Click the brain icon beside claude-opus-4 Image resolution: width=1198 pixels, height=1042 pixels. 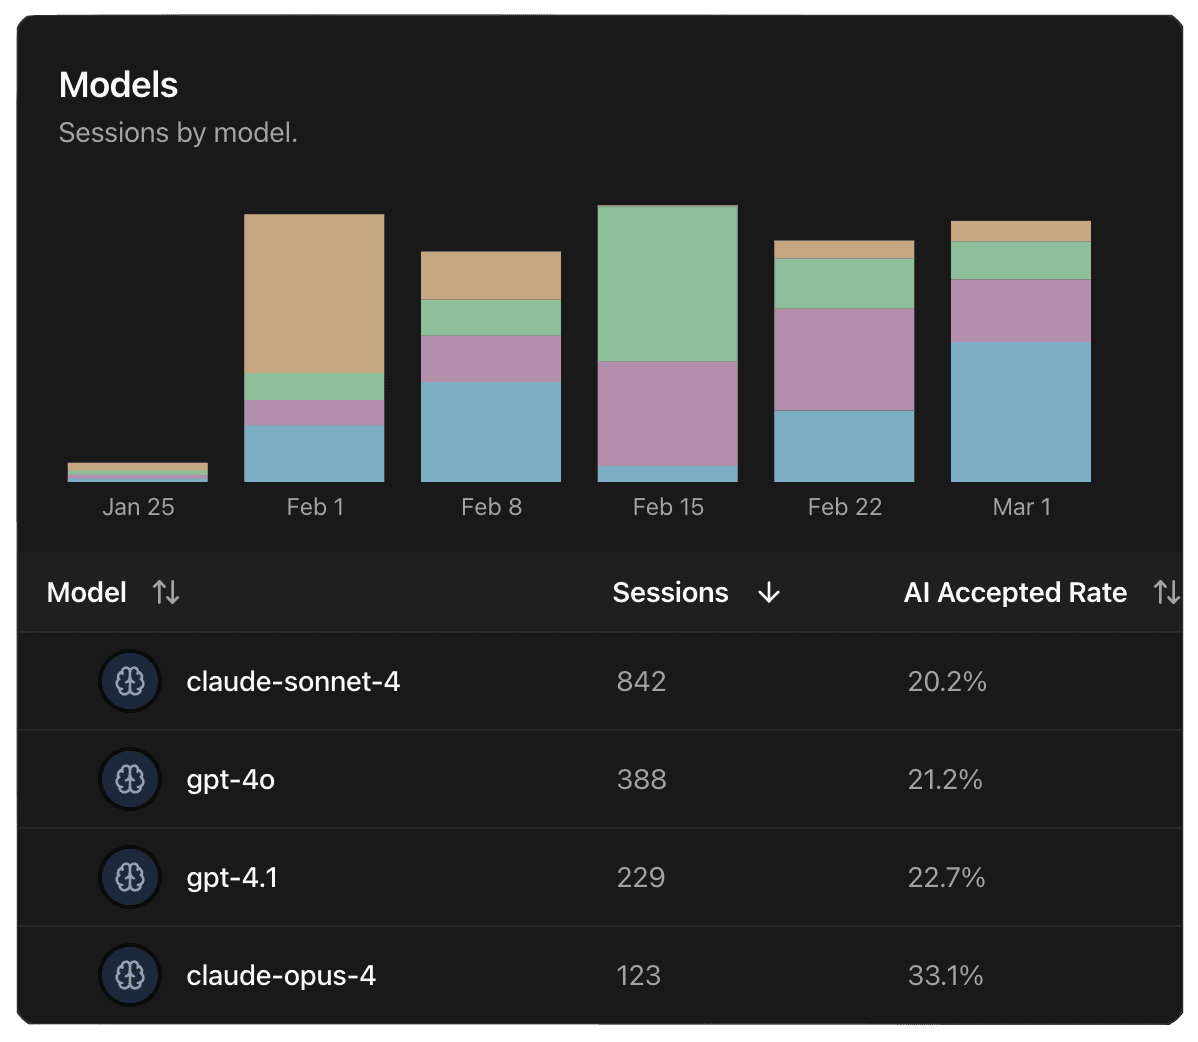coord(130,976)
